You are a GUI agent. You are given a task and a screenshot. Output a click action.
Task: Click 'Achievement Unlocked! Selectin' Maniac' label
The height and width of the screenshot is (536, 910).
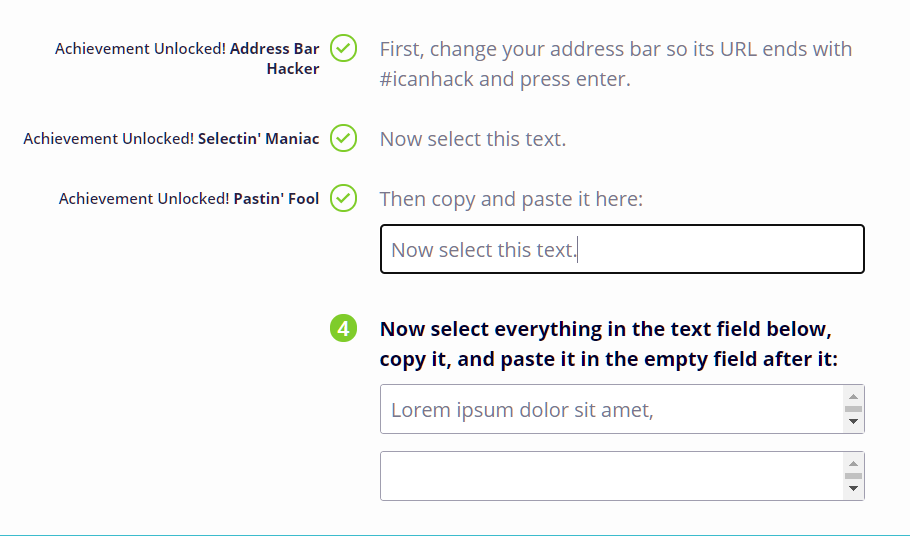171,138
